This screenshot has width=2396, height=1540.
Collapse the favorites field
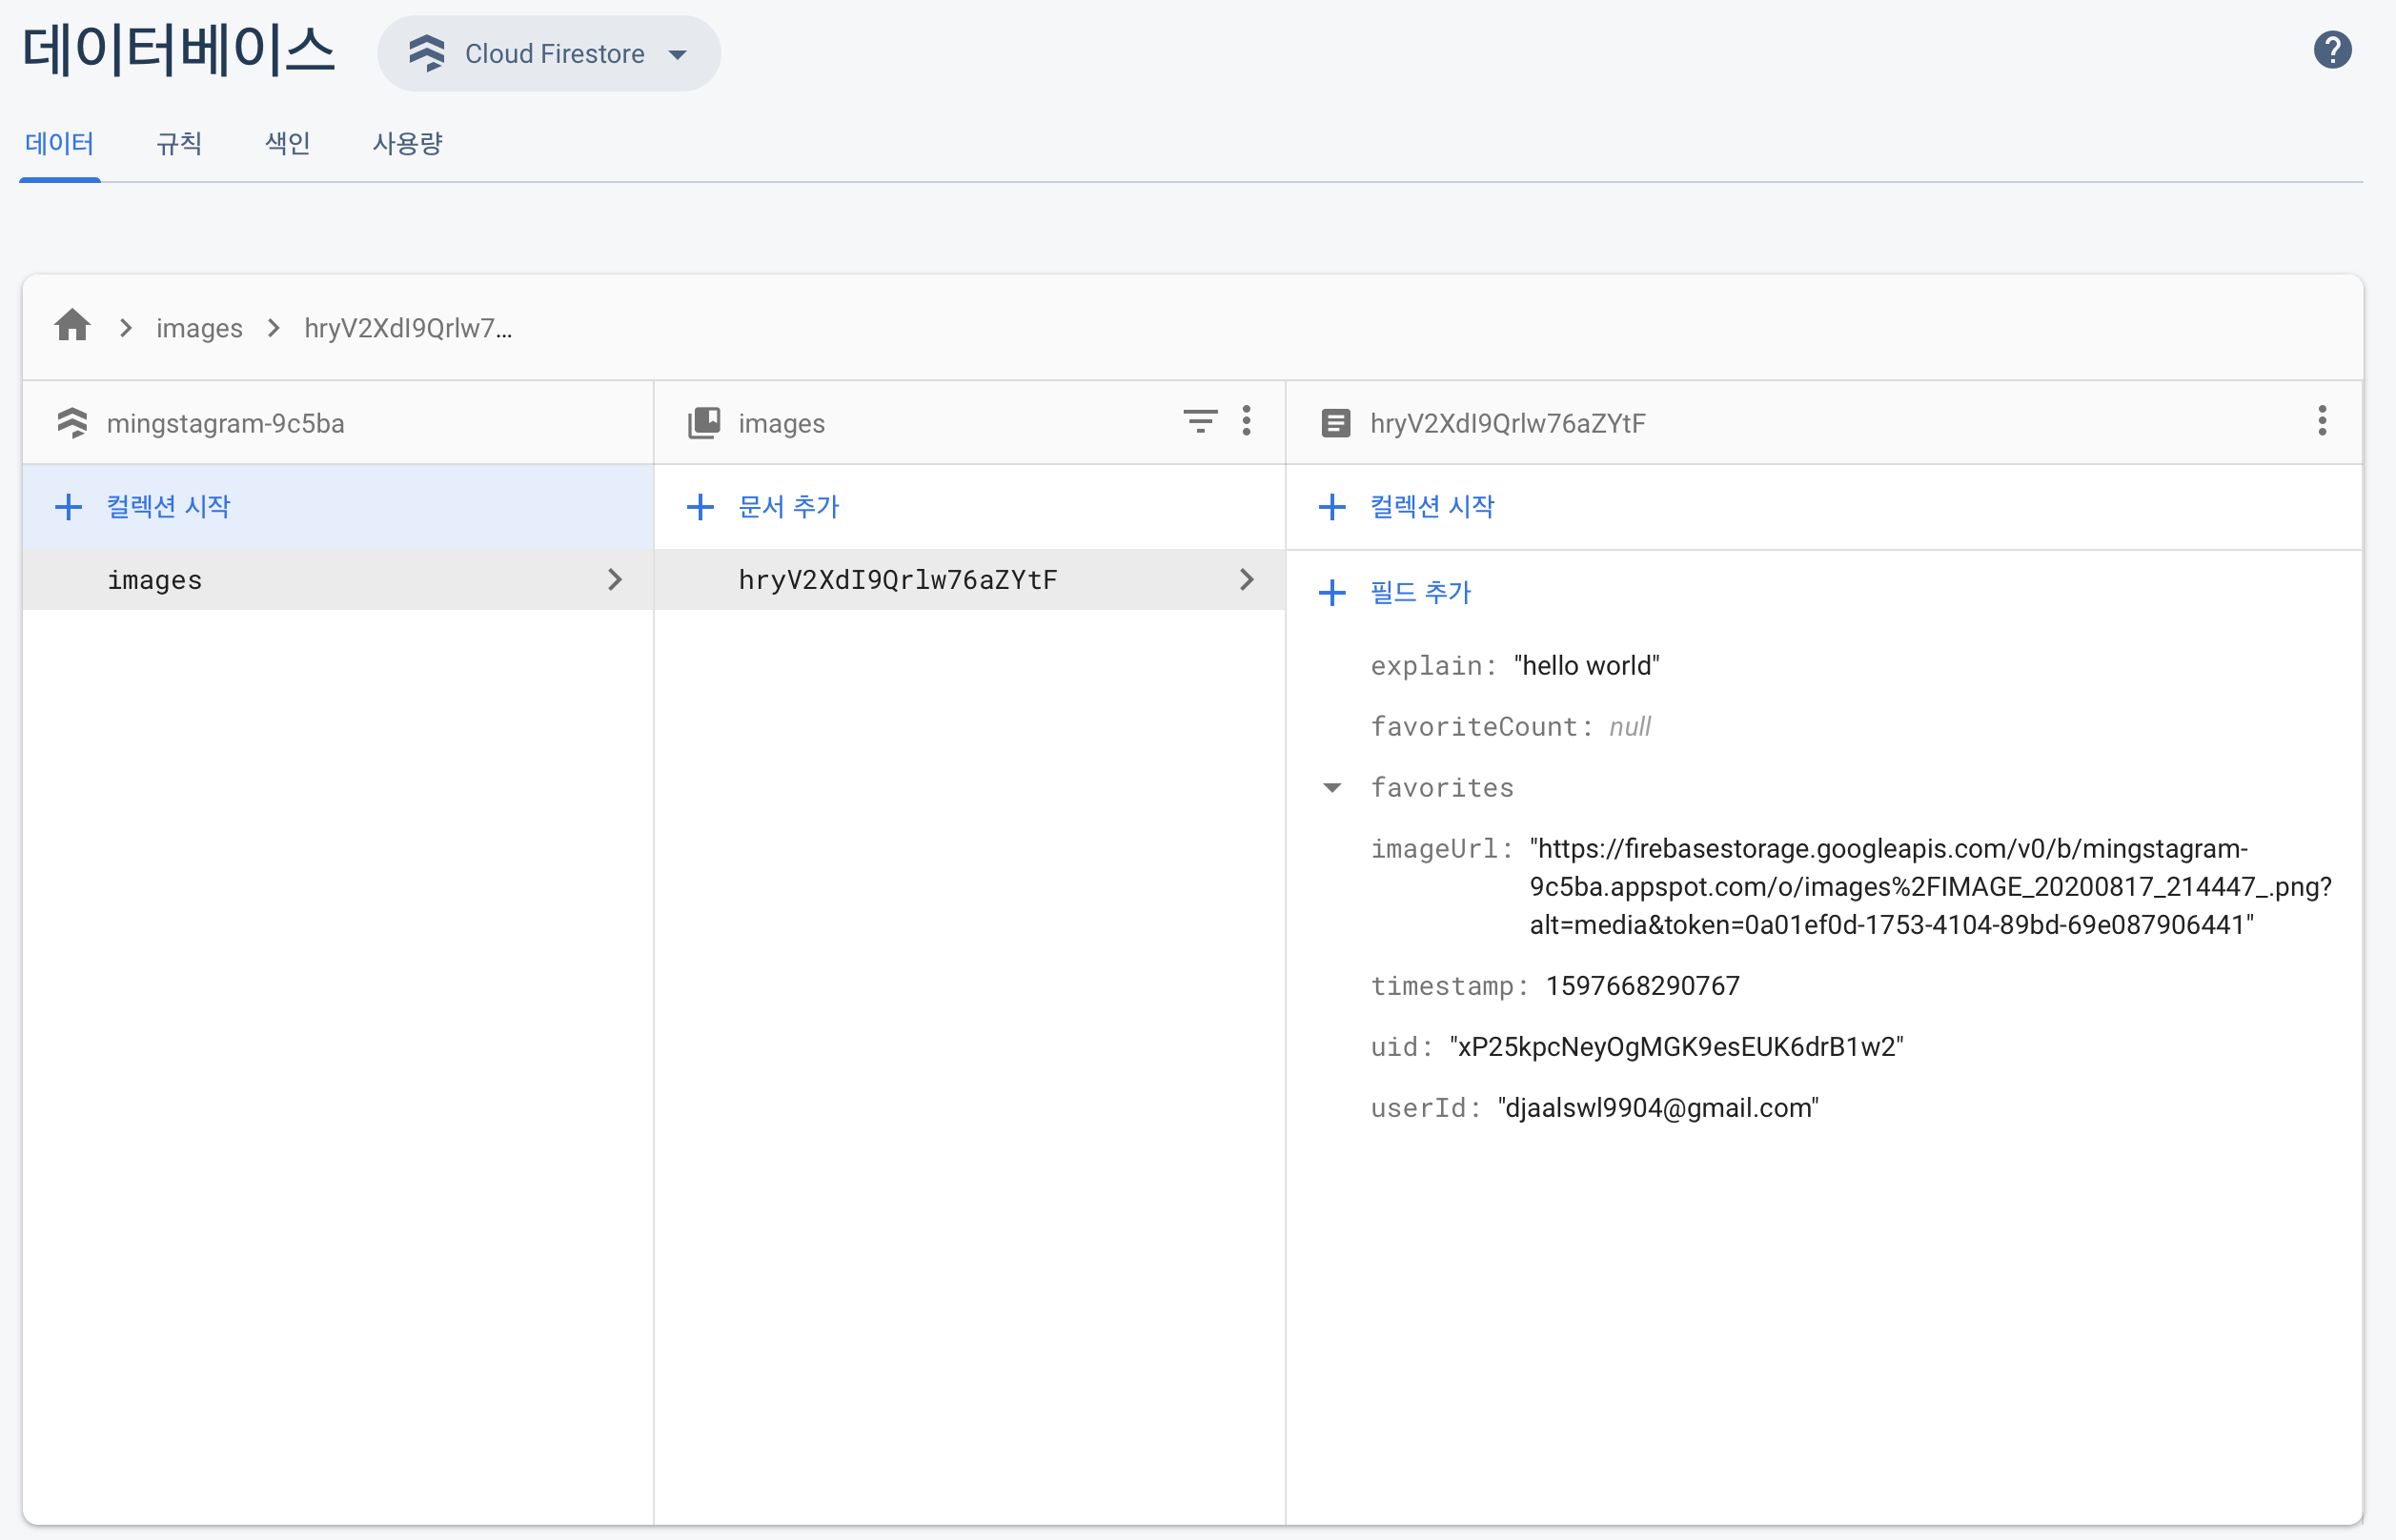pos(1332,788)
